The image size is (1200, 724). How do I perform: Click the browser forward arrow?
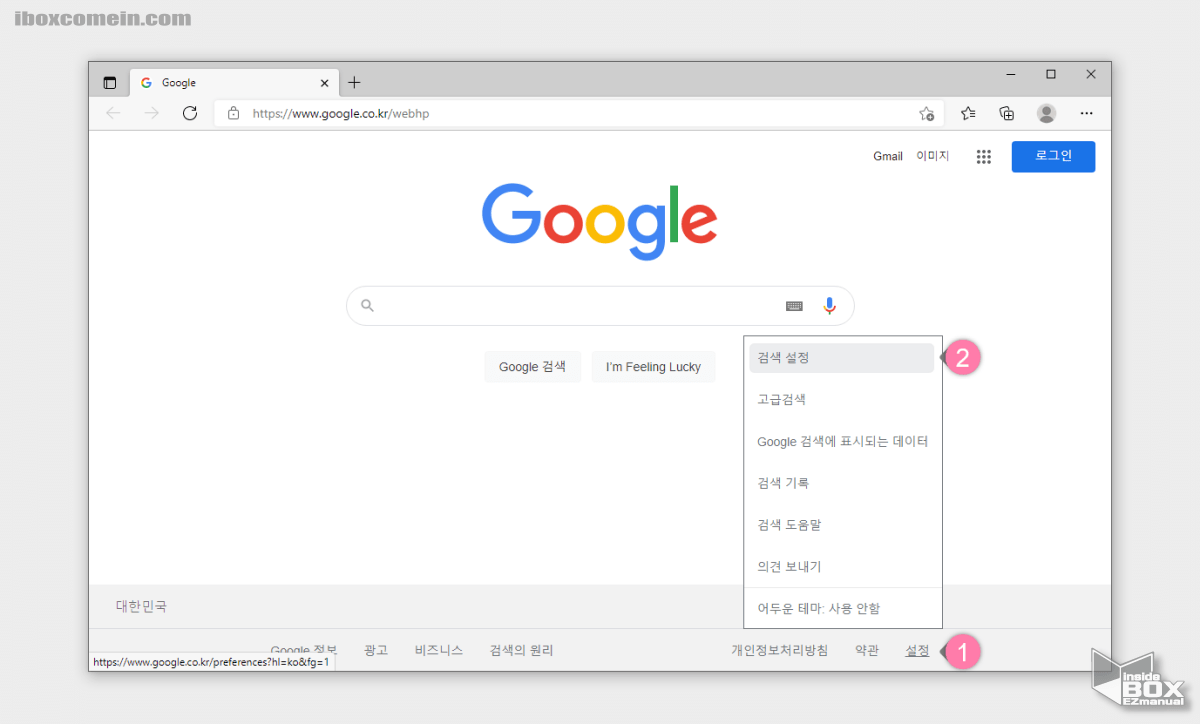tap(151, 113)
